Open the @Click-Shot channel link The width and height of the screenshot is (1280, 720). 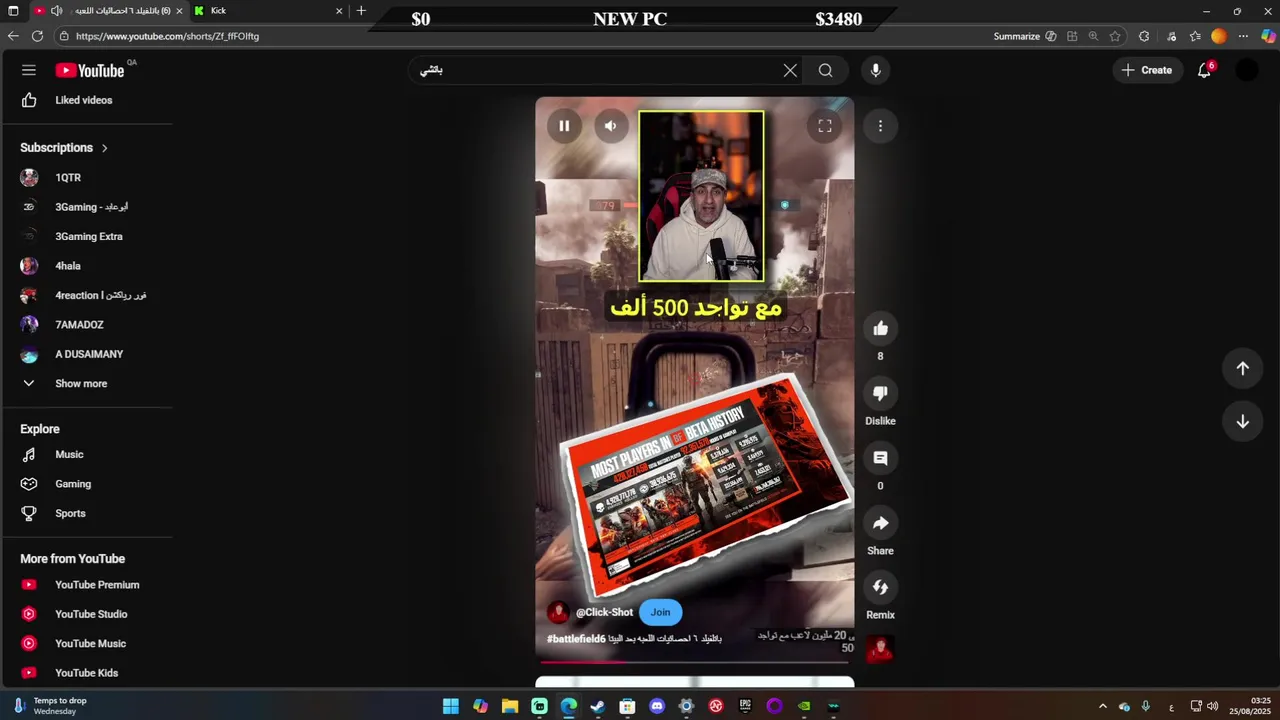[x=604, y=612]
